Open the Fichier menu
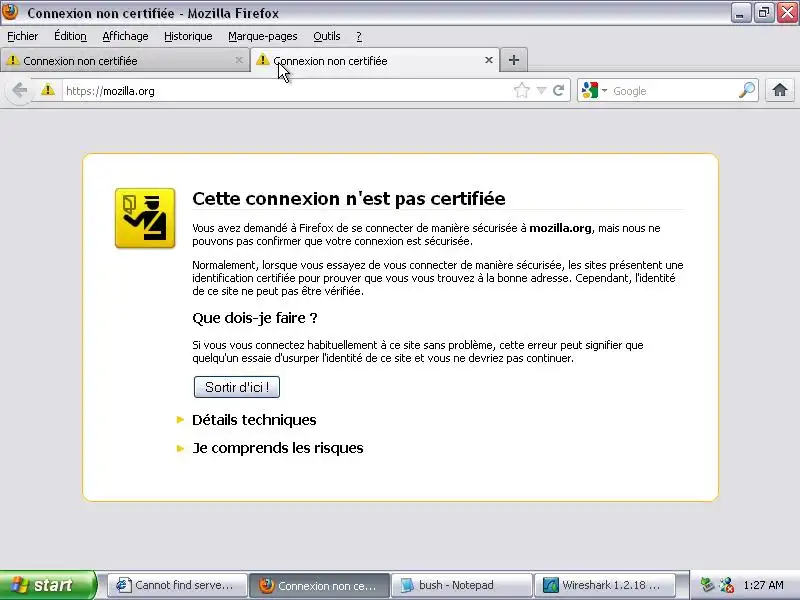 pos(22,36)
